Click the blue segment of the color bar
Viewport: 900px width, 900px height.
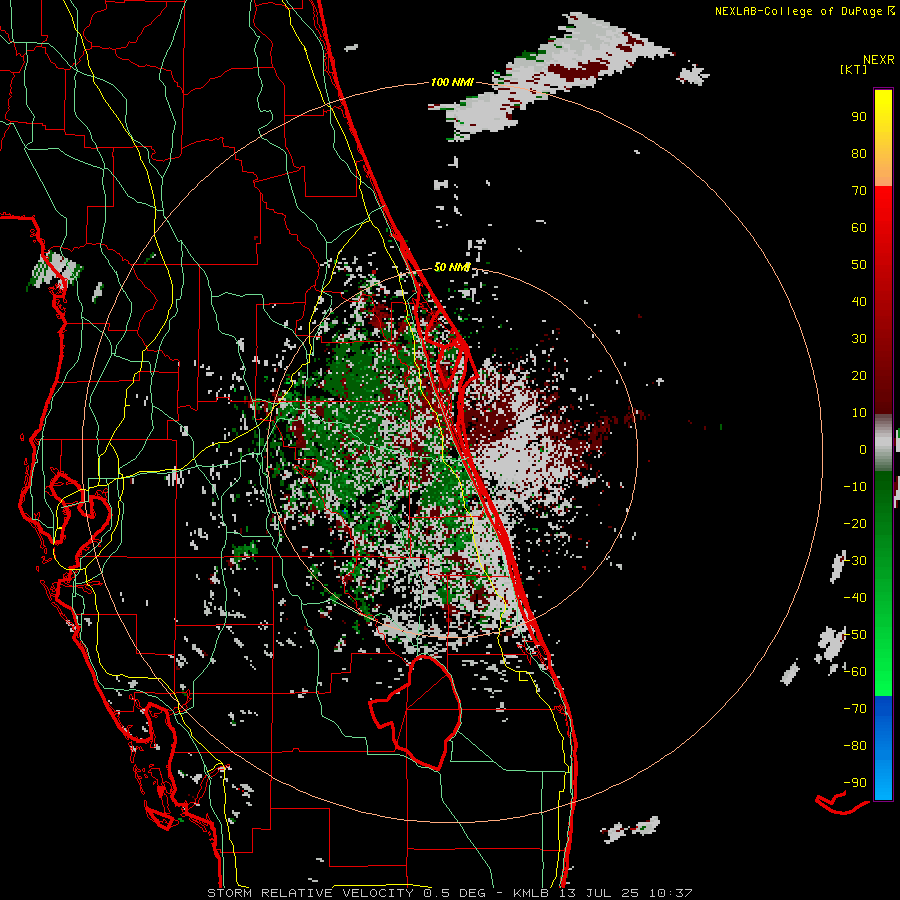pos(883,748)
